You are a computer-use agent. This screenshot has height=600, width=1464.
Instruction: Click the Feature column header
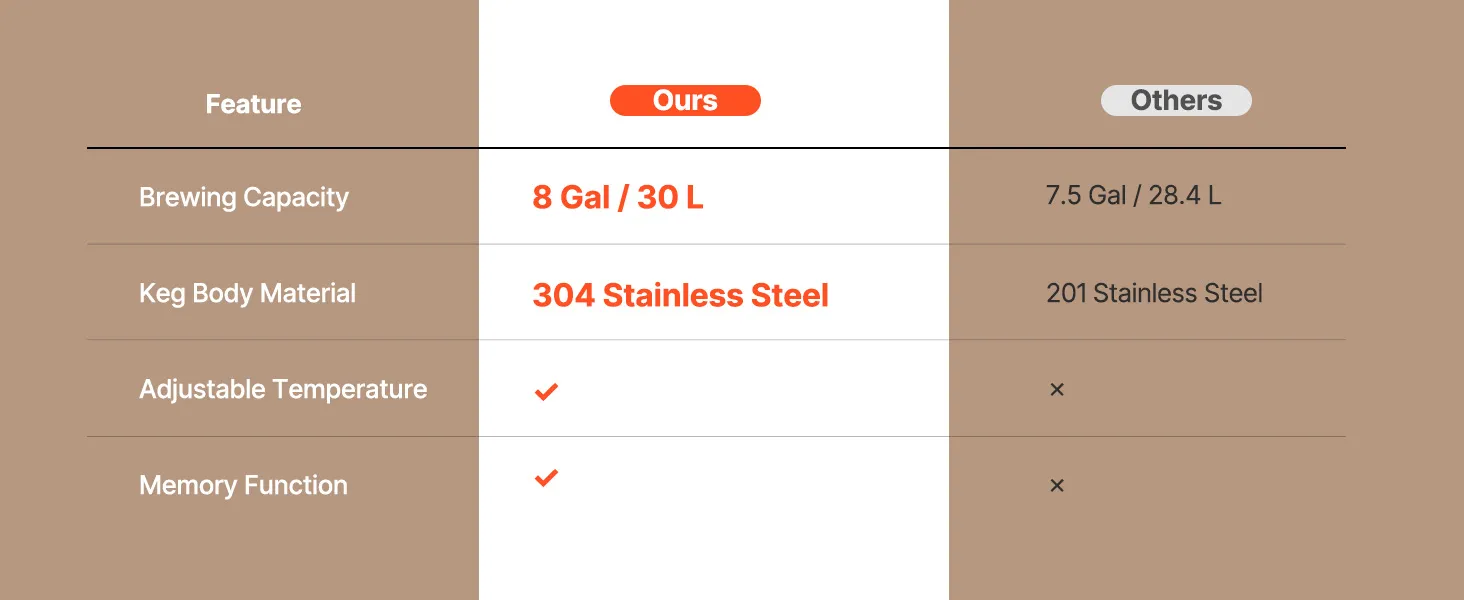pos(253,104)
